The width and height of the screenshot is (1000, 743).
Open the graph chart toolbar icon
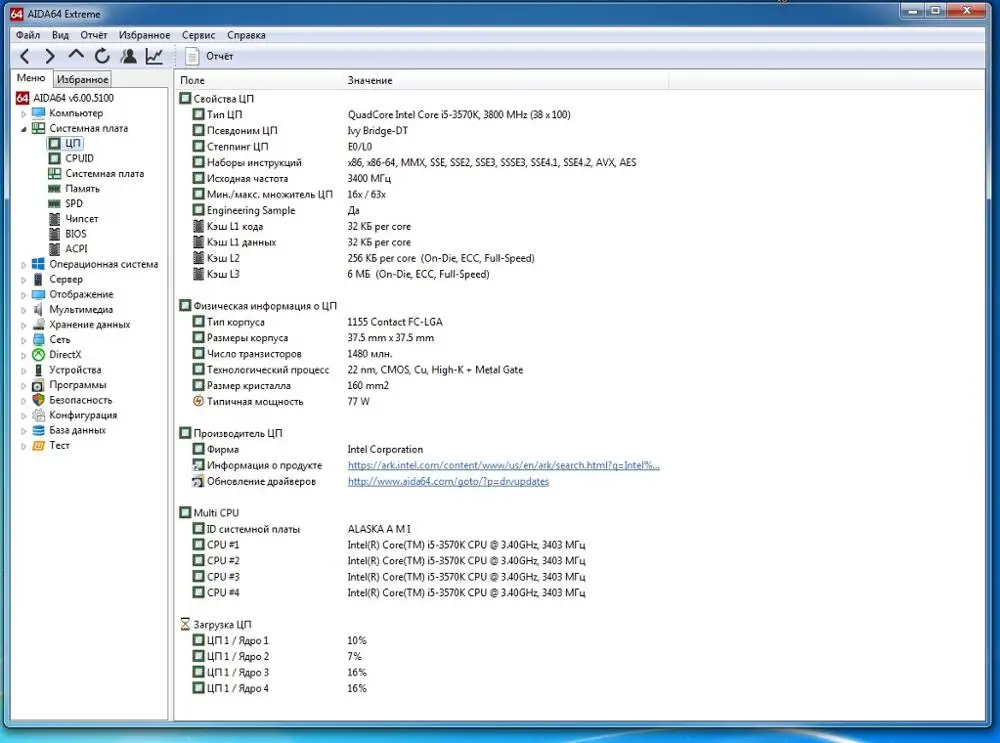tap(154, 56)
